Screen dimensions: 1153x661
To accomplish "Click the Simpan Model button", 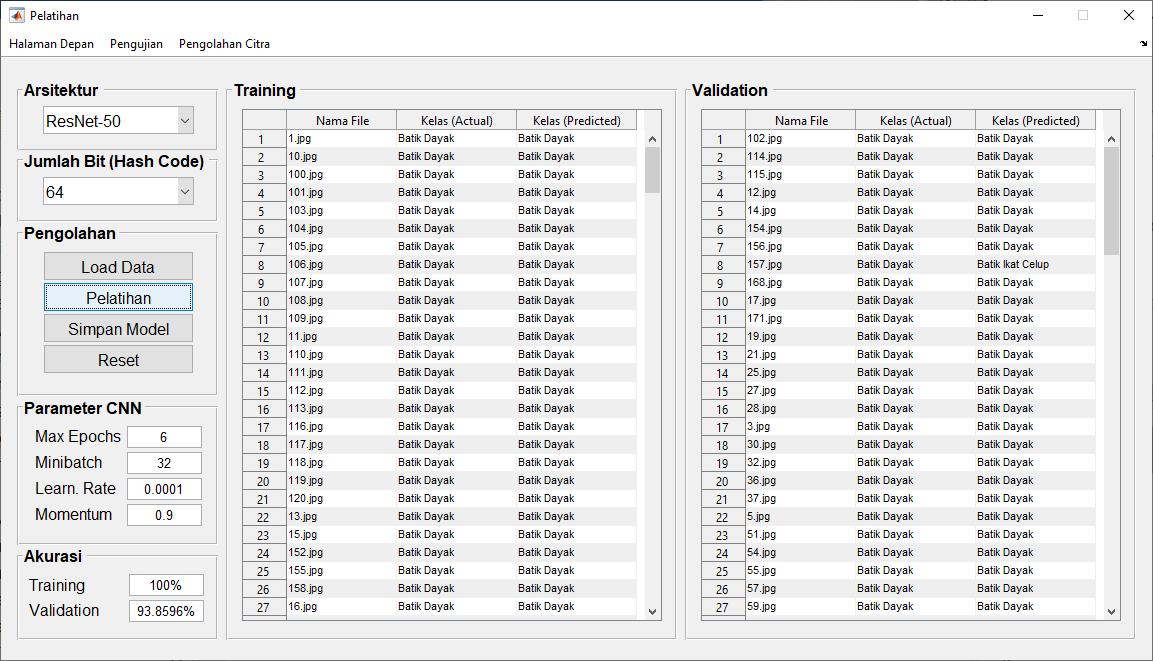I will coord(118,329).
